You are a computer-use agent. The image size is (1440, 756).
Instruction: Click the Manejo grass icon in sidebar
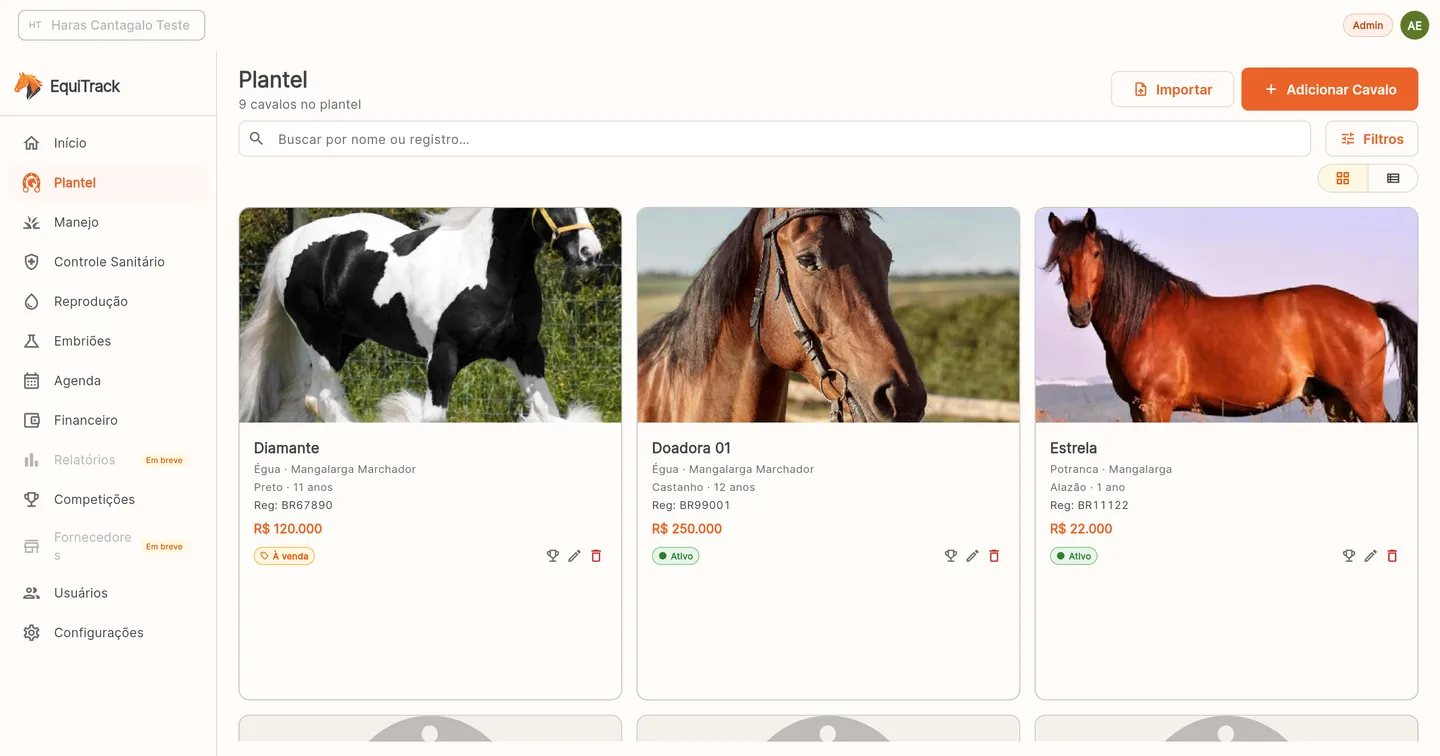(32, 222)
